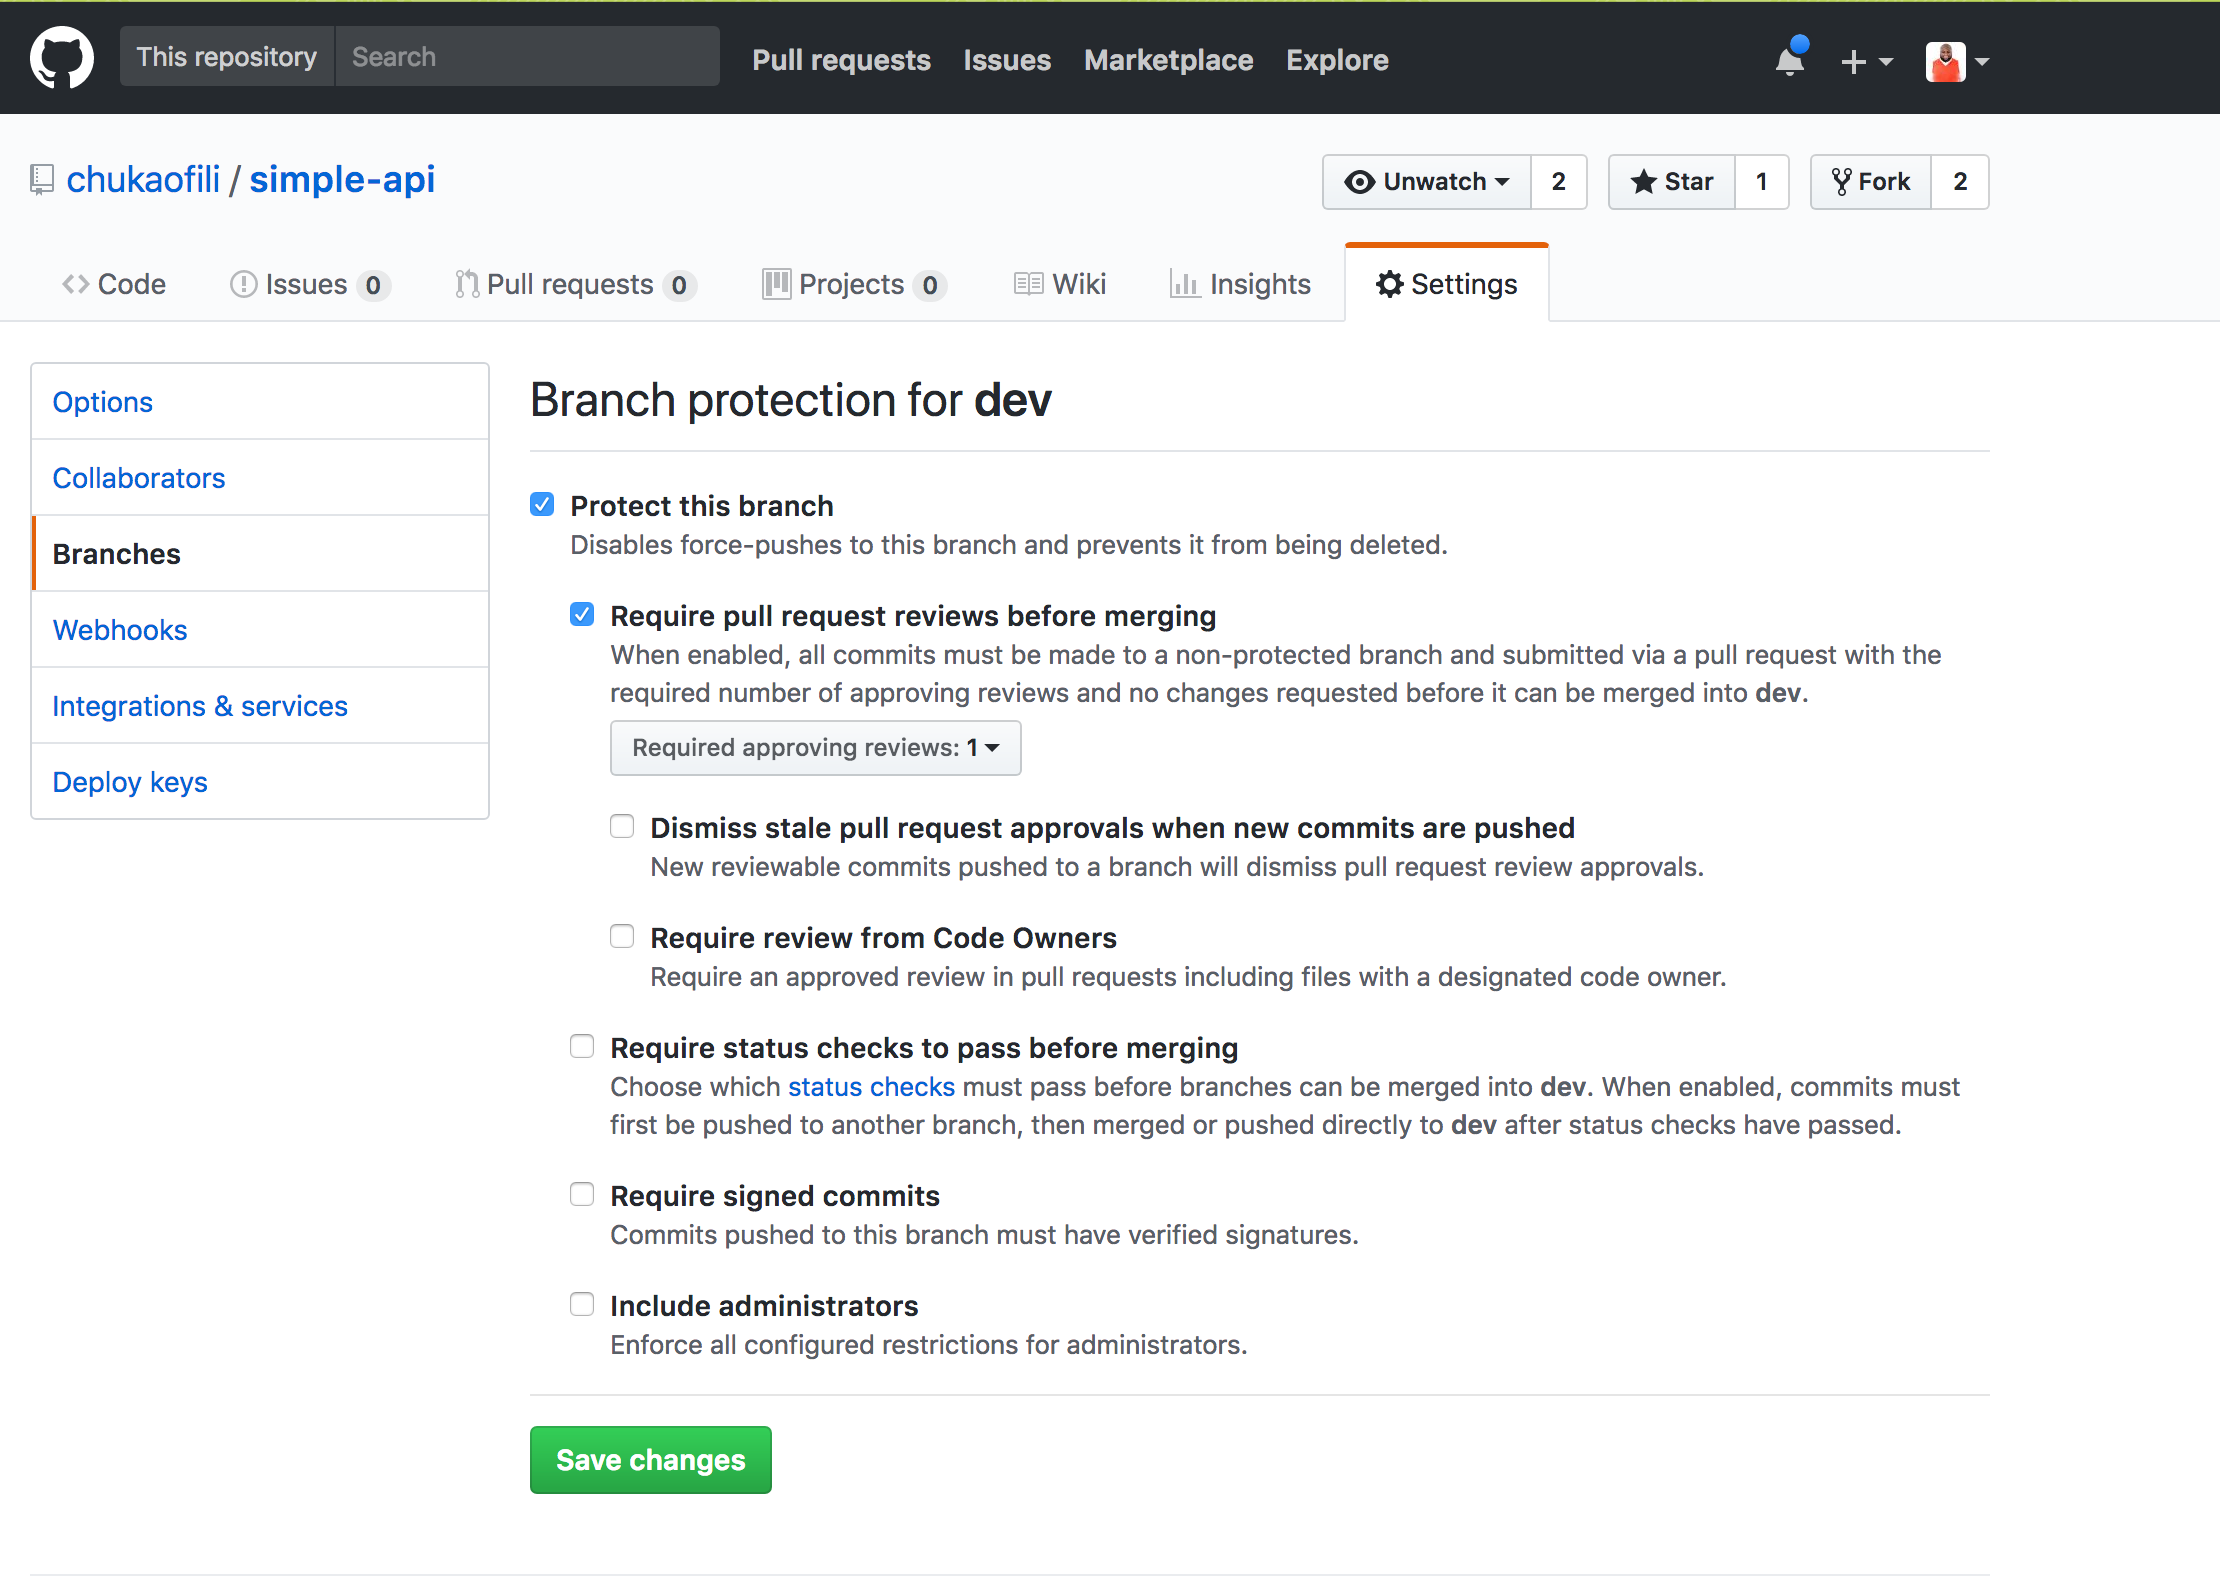Screen dimensions: 2220x1582
Task: Open Webhooks in settings sidebar
Action: [120, 630]
